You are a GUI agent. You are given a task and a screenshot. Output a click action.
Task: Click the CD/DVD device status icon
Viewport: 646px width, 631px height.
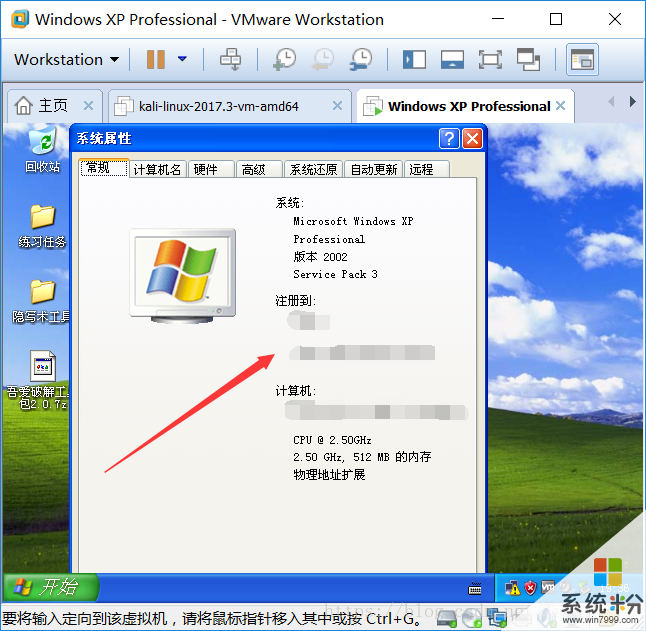pos(471,618)
